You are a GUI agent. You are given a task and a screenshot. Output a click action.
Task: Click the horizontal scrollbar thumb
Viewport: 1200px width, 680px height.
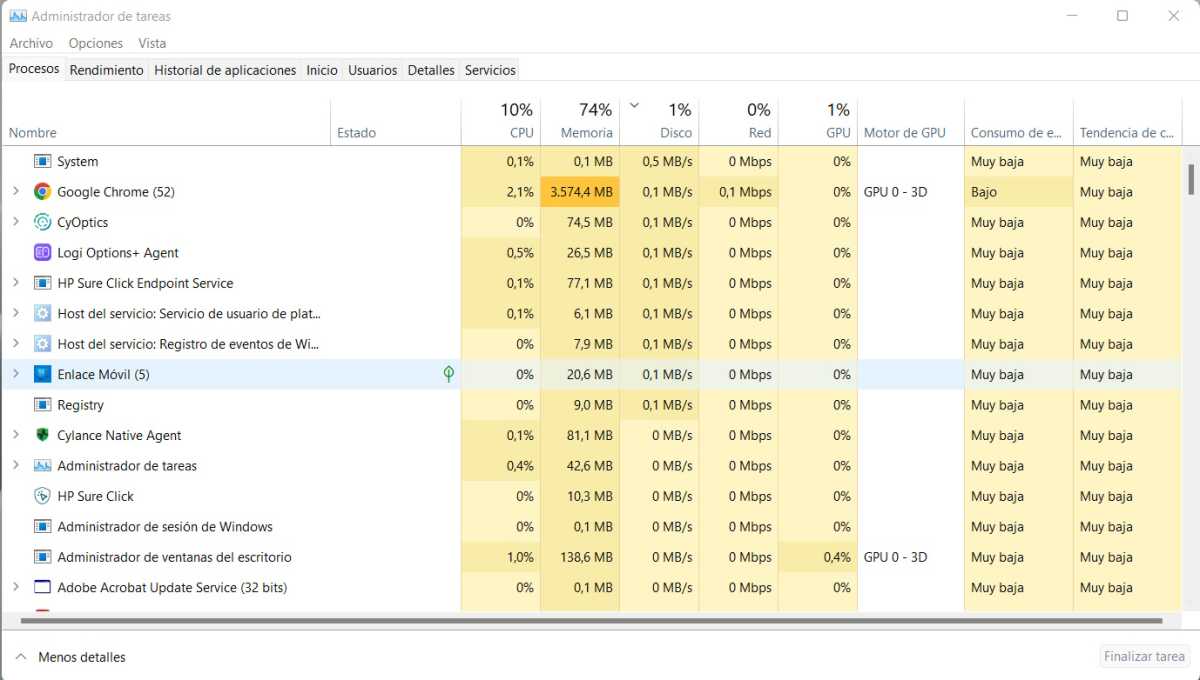[x=591, y=621]
